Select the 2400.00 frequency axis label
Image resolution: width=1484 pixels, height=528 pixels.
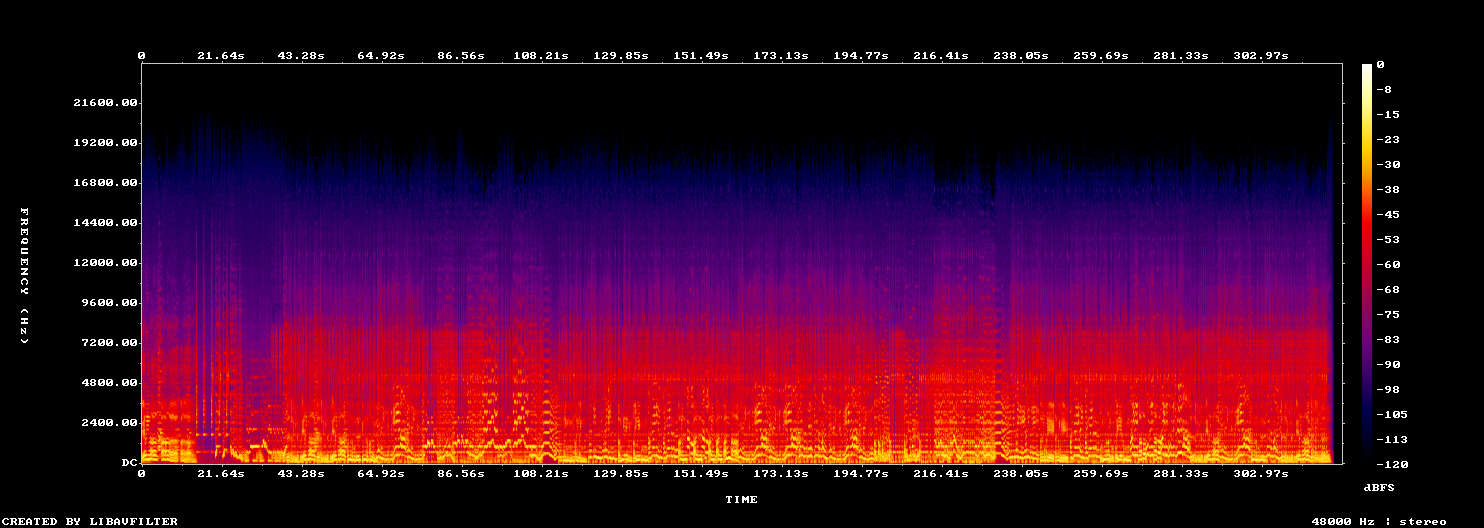pos(110,423)
